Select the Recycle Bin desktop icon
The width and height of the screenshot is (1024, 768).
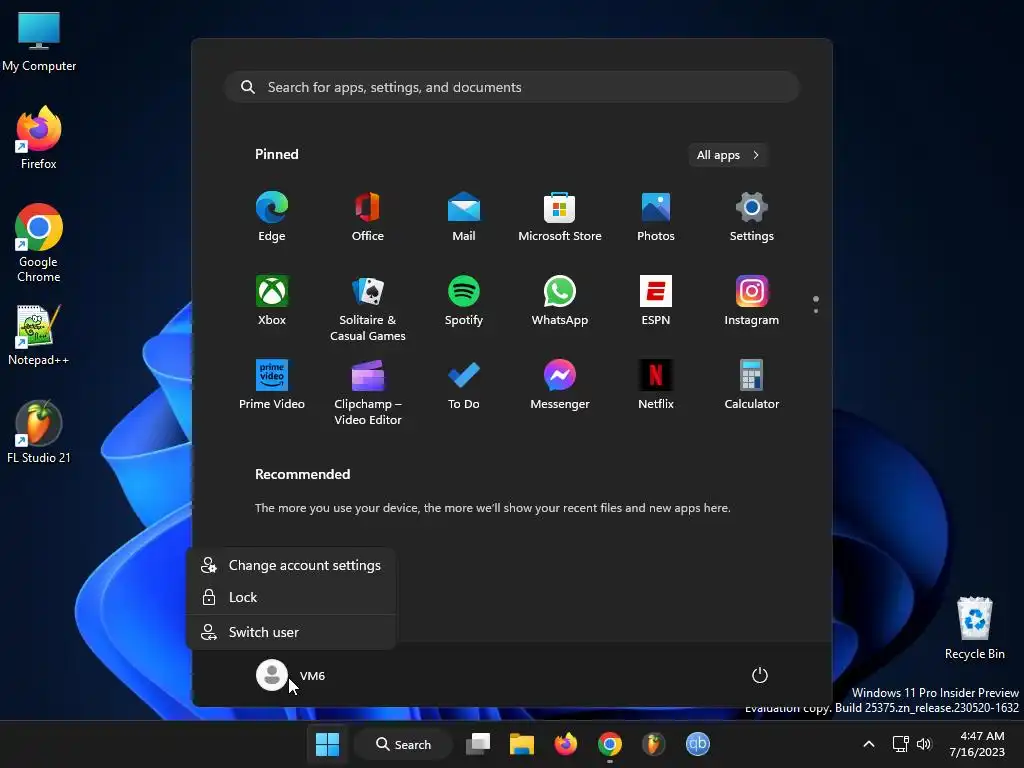coord(974,628)
